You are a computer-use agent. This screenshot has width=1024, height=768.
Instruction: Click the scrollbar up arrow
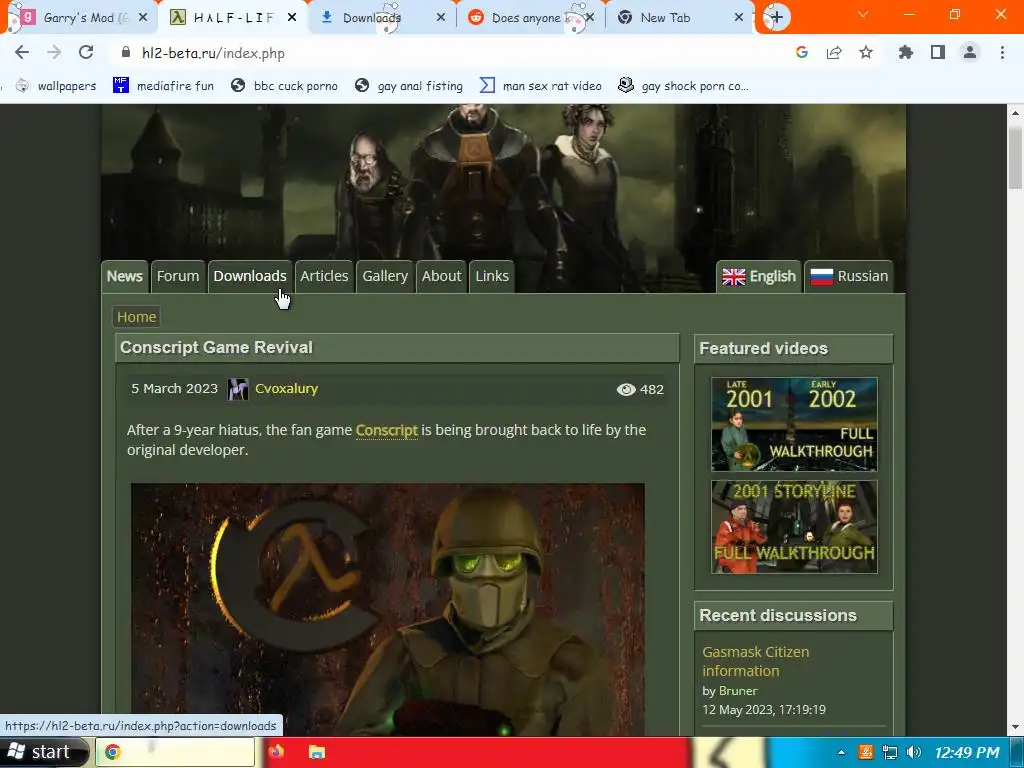point(1015,113)
